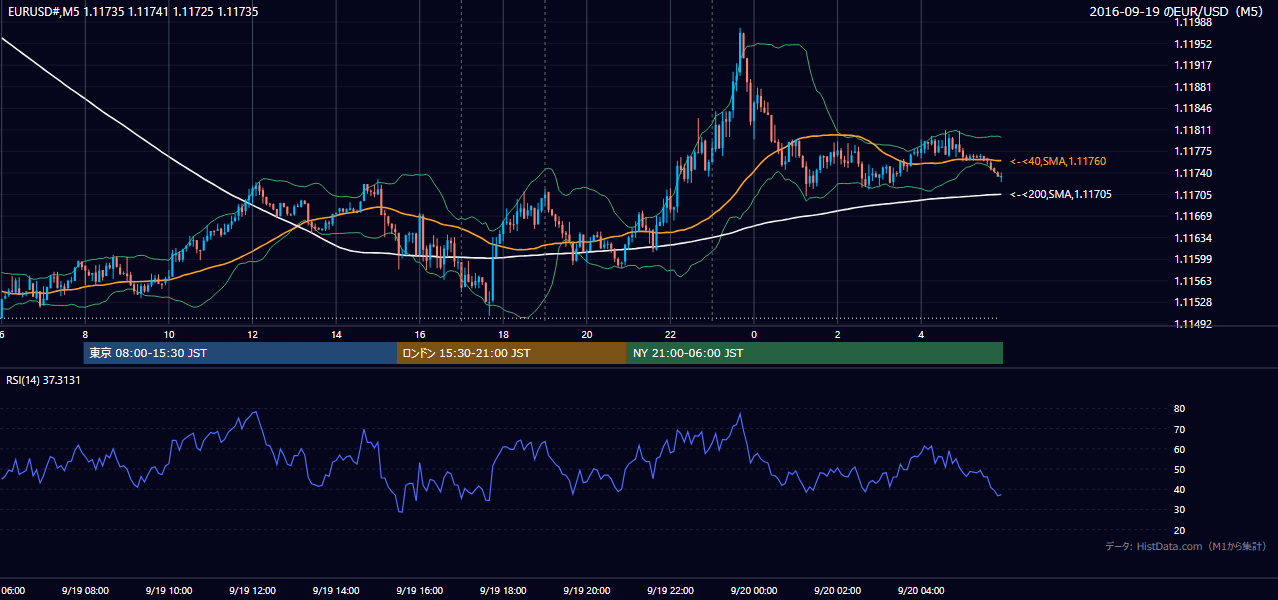Click the 東京 08:00-15:30 JST session bar
Viewport: 1278px width, 600px height.
(x=240, y=353)
